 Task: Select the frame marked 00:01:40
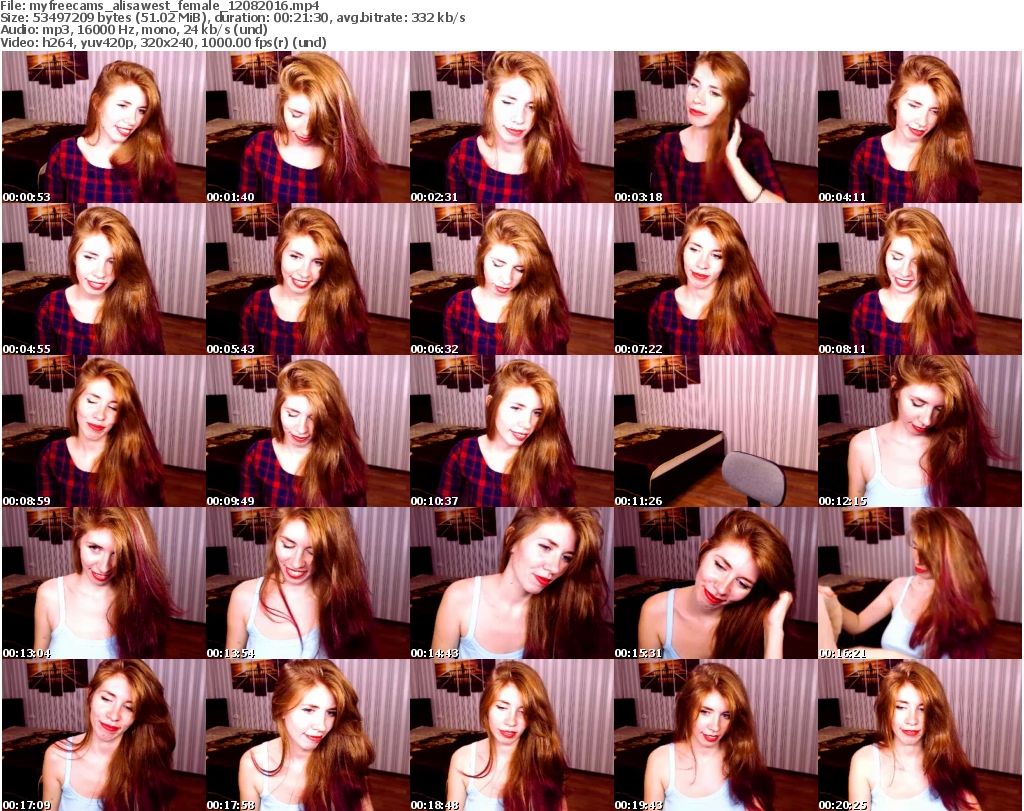tap(308, 127)
